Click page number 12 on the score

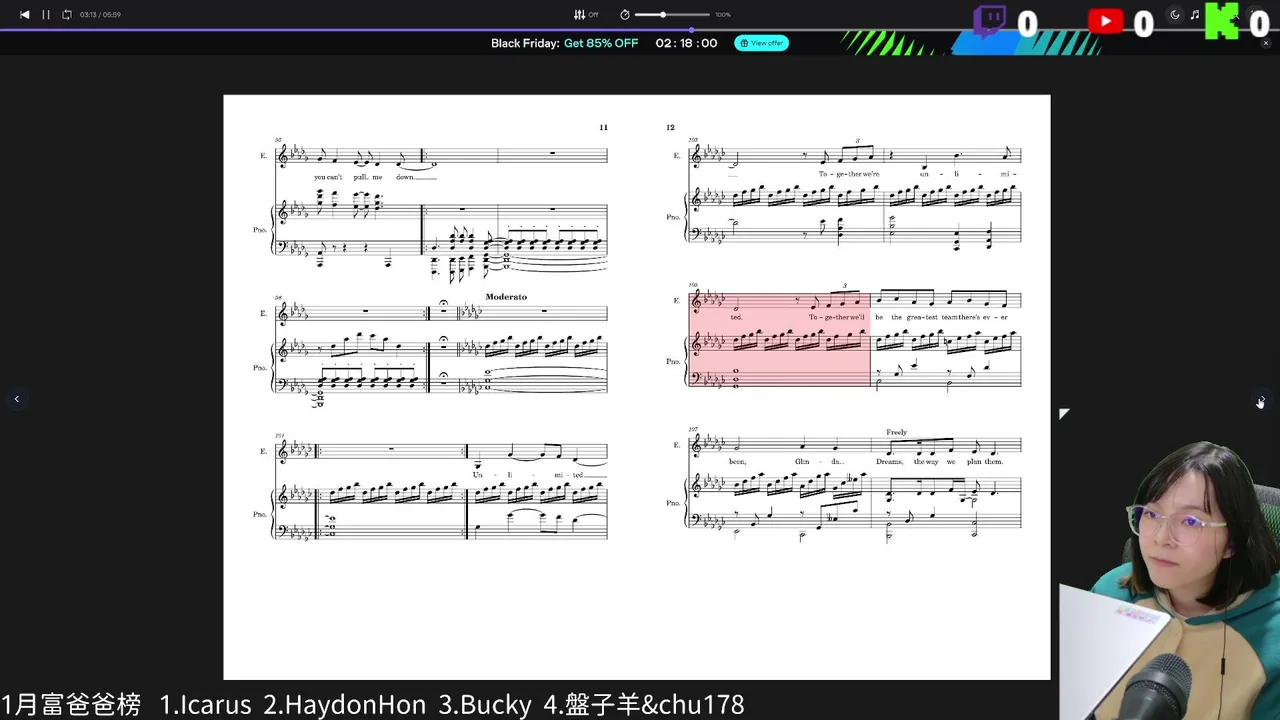coord(670,127)
